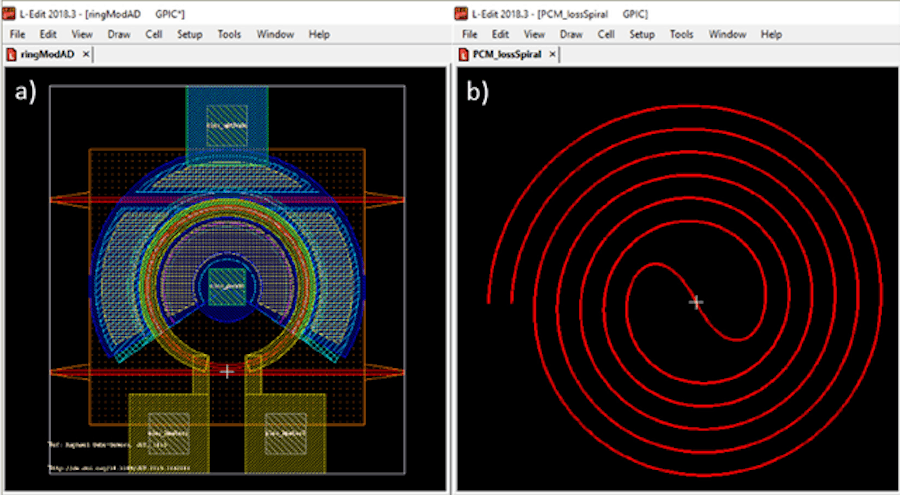Open File menu in ringModAD window

tap(17, 34)
